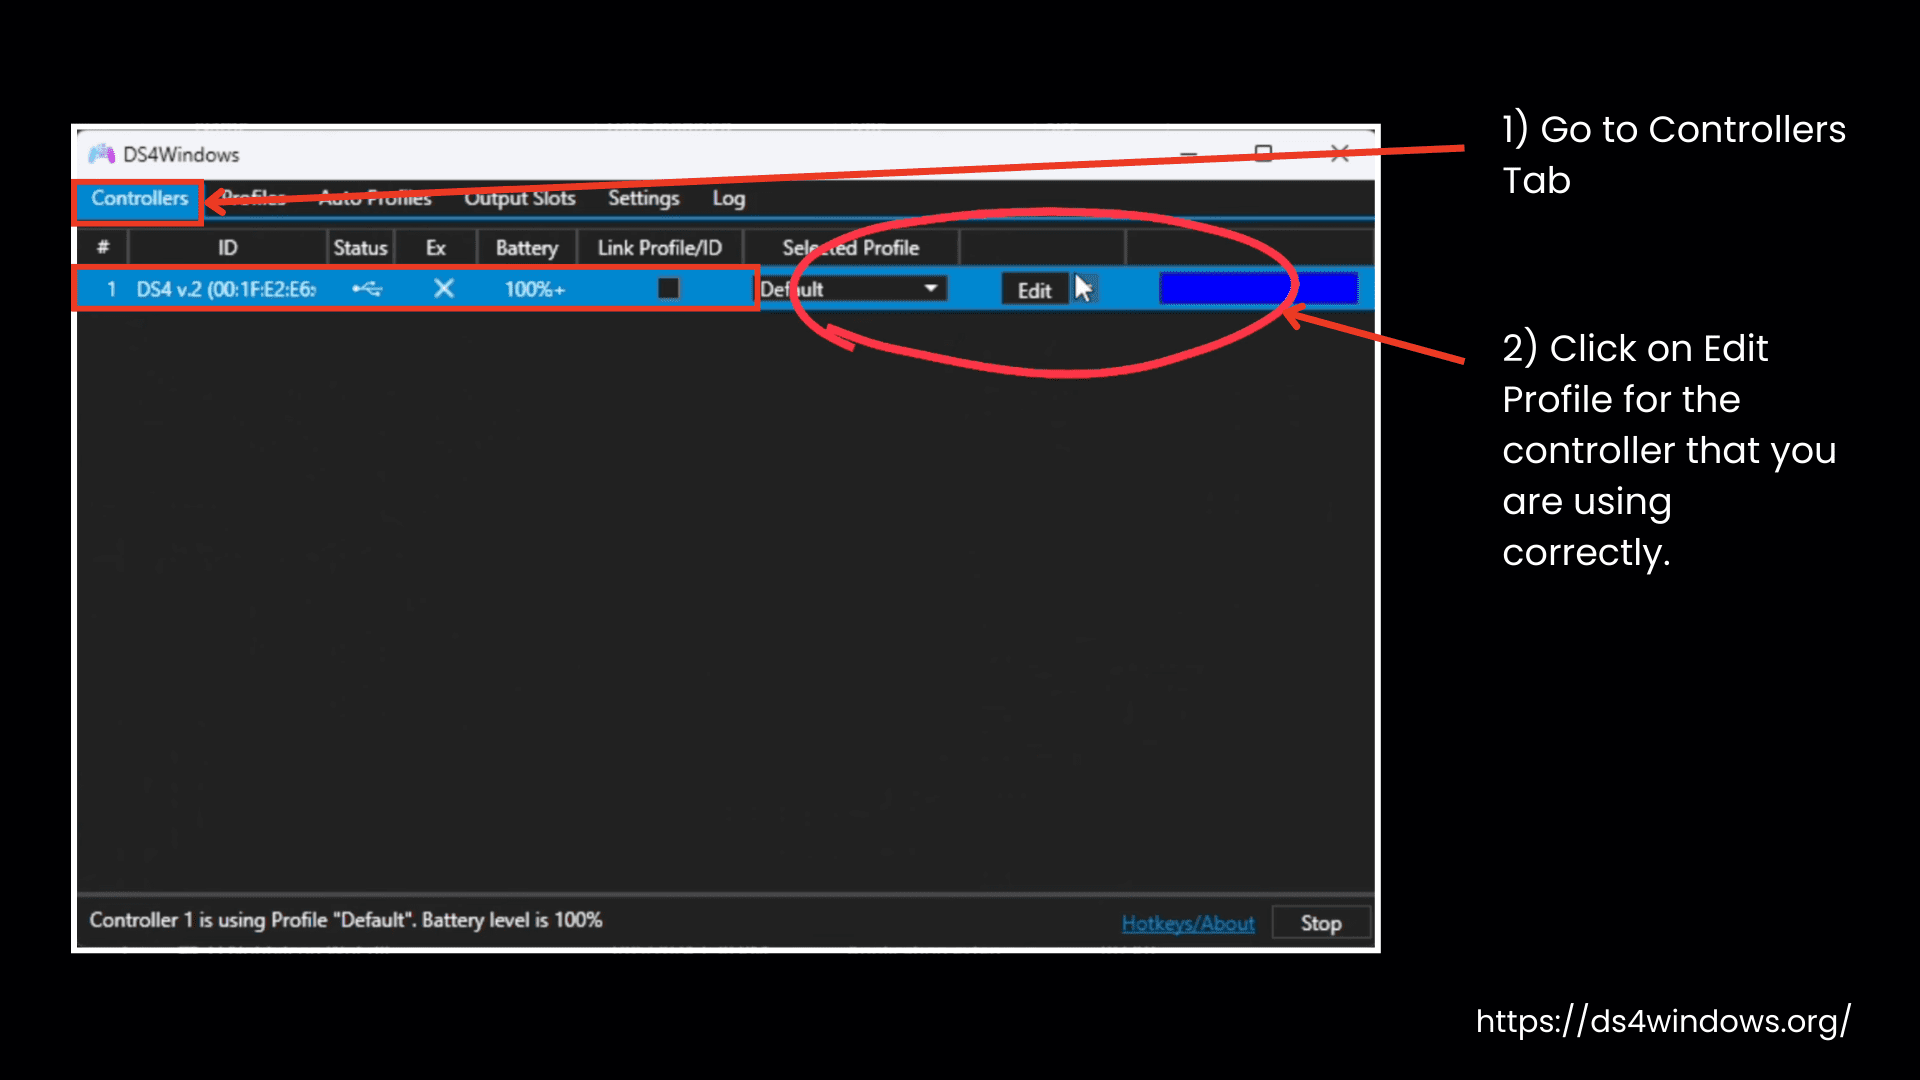
Task: Click the DS4Windows app icon in title bar
Action: tap(101, 154)
